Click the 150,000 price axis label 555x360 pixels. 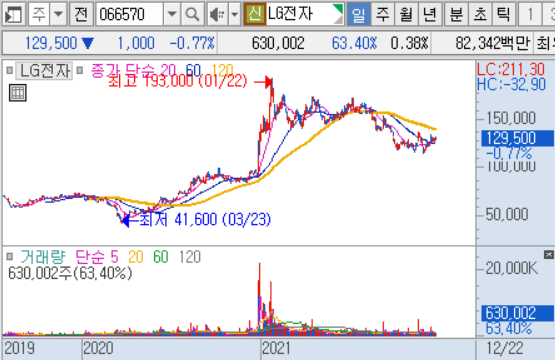(x=511, y=118)
